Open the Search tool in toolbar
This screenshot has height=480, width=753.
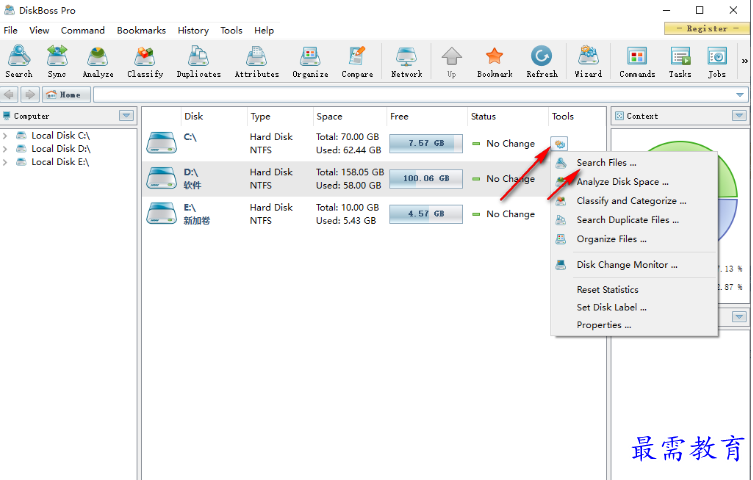pyautogui.click(x=19, y=61)
